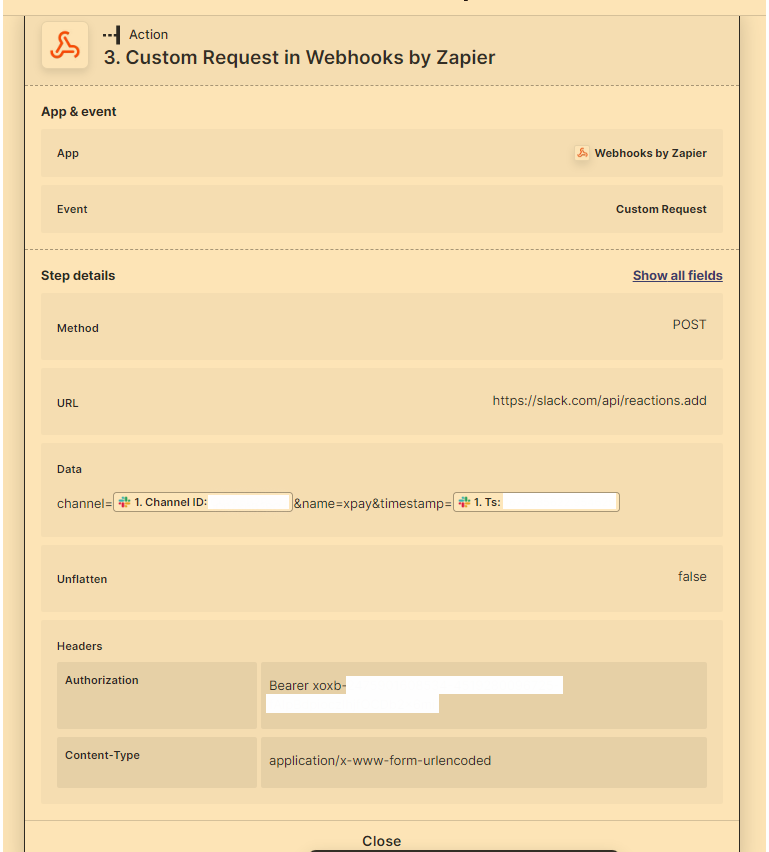Select the 1. Channel ID data pill
Image resolution: width=769 pixels, height=852 pixels.
click(x=203, y=502)
